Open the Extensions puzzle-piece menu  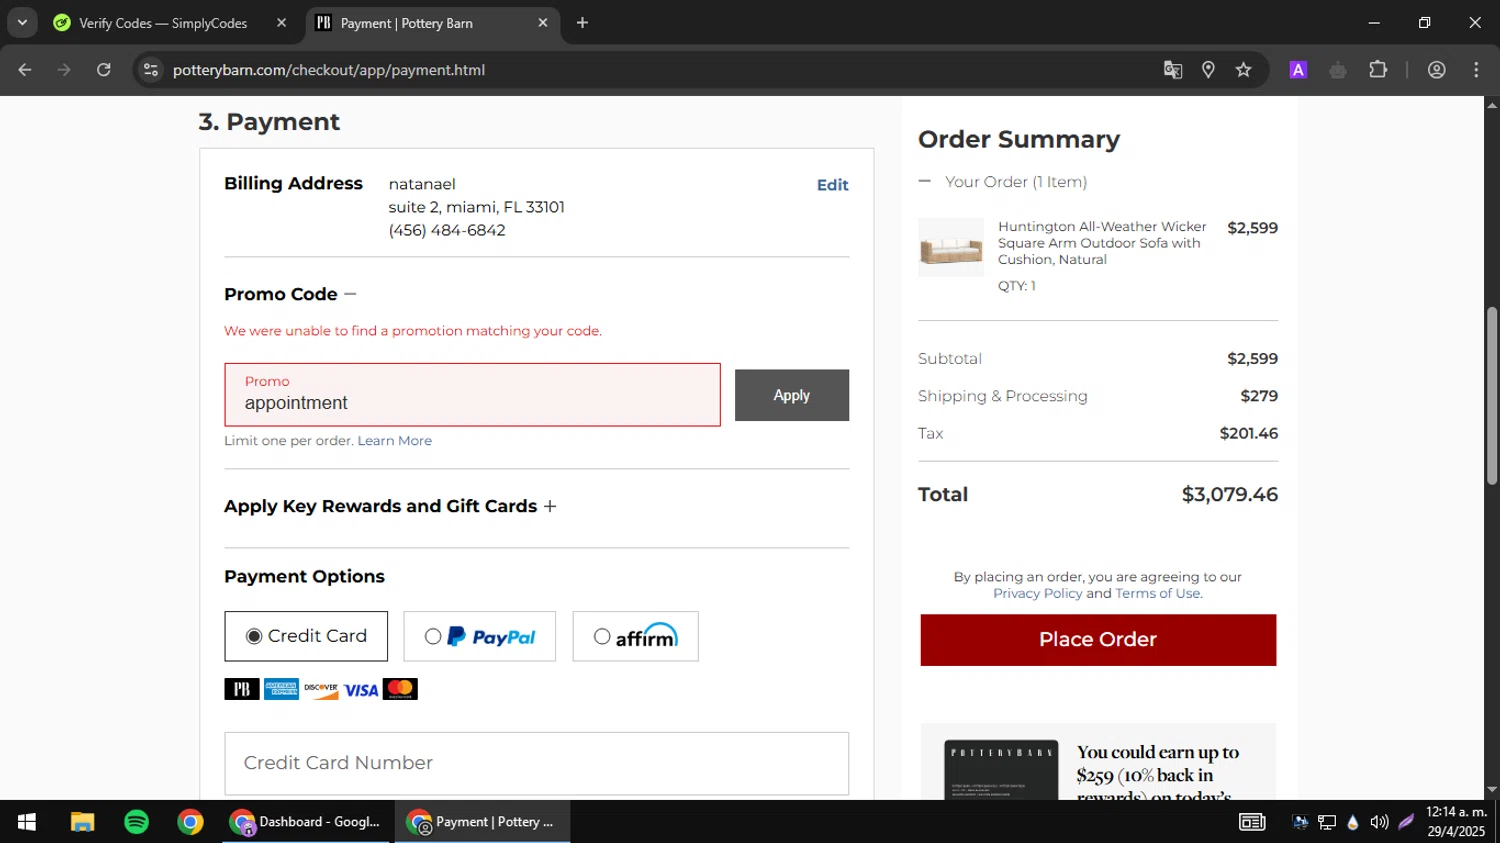(x=1378, y=70)
